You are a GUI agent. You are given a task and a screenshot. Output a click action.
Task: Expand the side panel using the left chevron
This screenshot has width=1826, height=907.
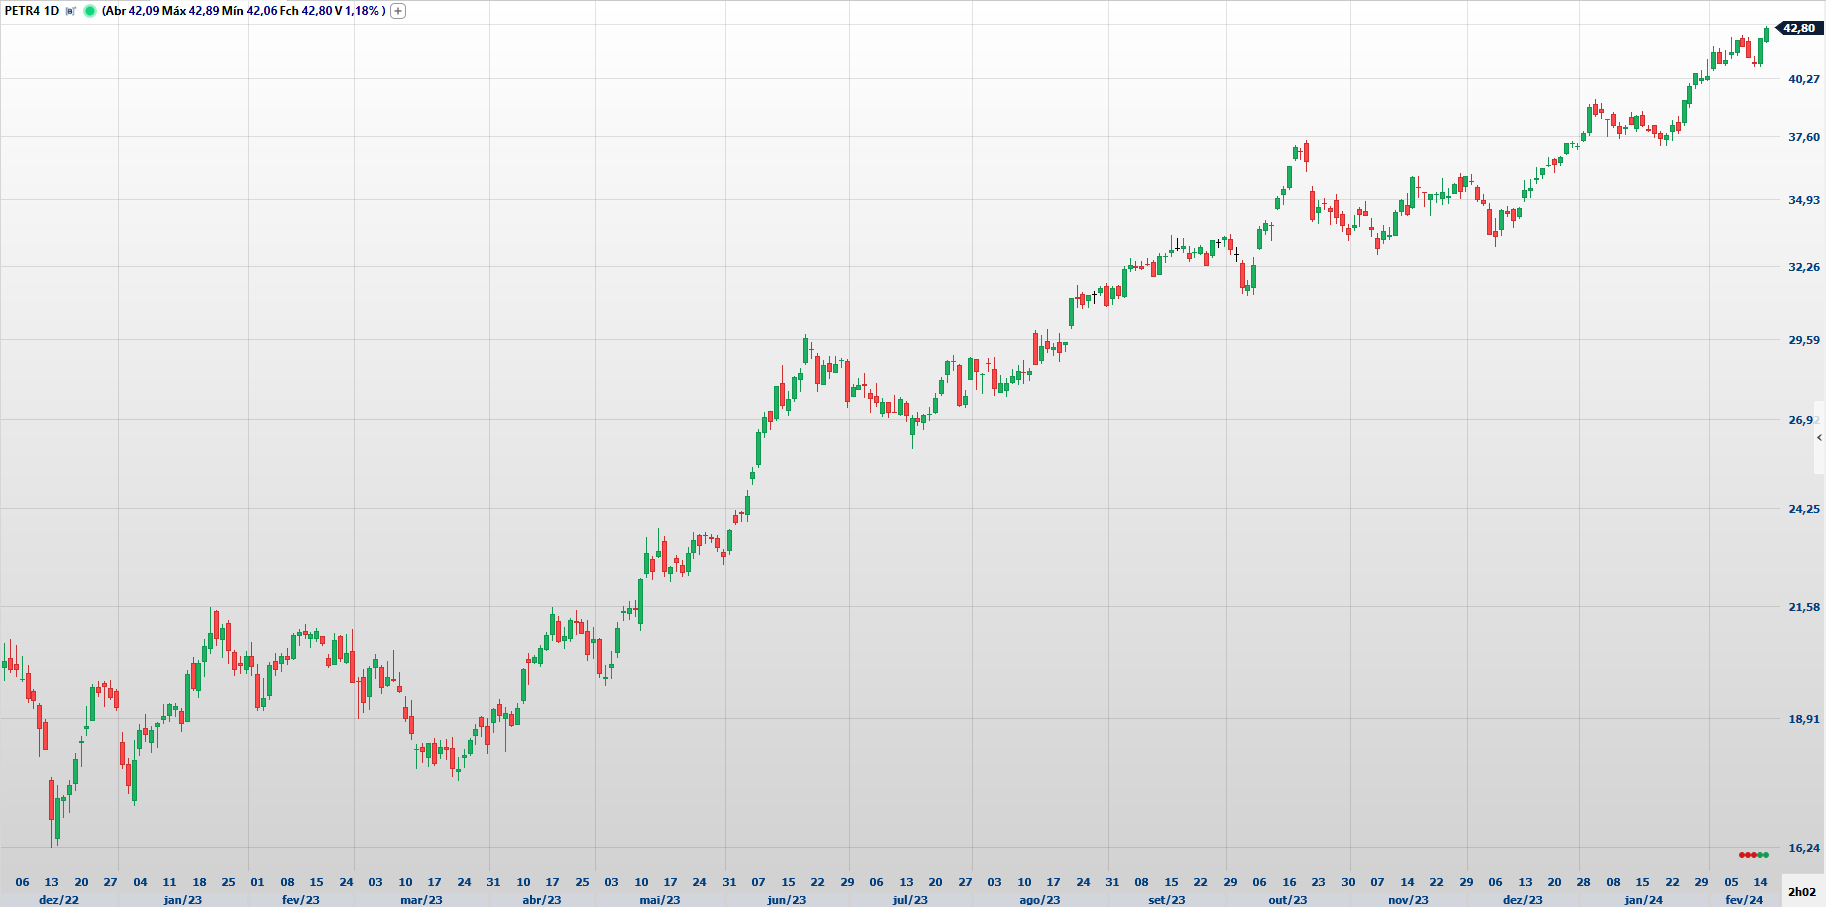[1819, 438]
